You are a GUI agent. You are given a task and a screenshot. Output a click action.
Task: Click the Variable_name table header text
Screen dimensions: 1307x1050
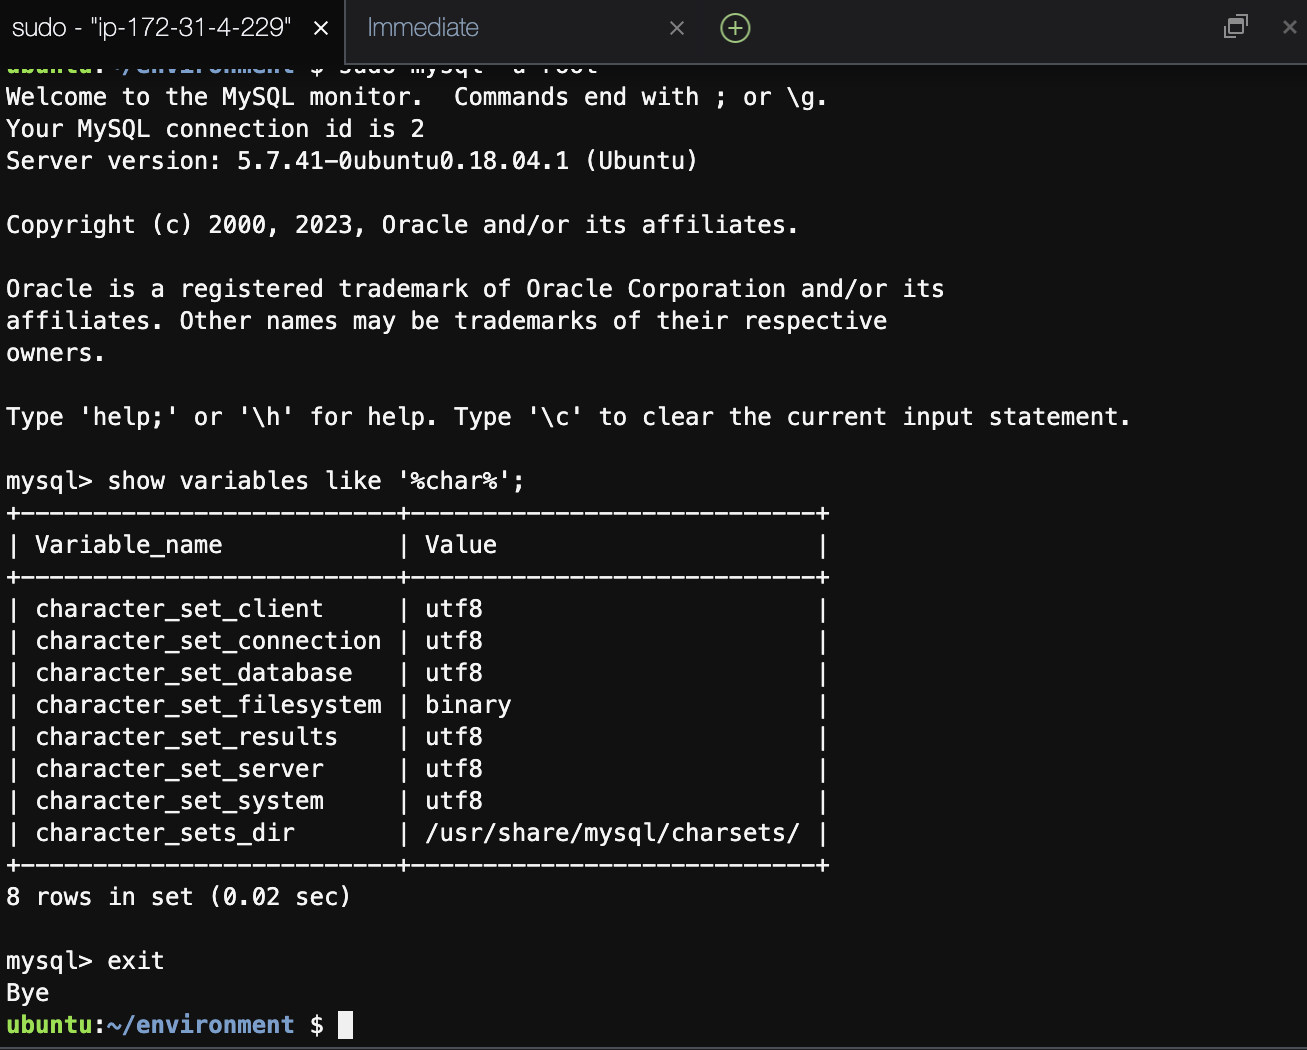tap(128, 544)
